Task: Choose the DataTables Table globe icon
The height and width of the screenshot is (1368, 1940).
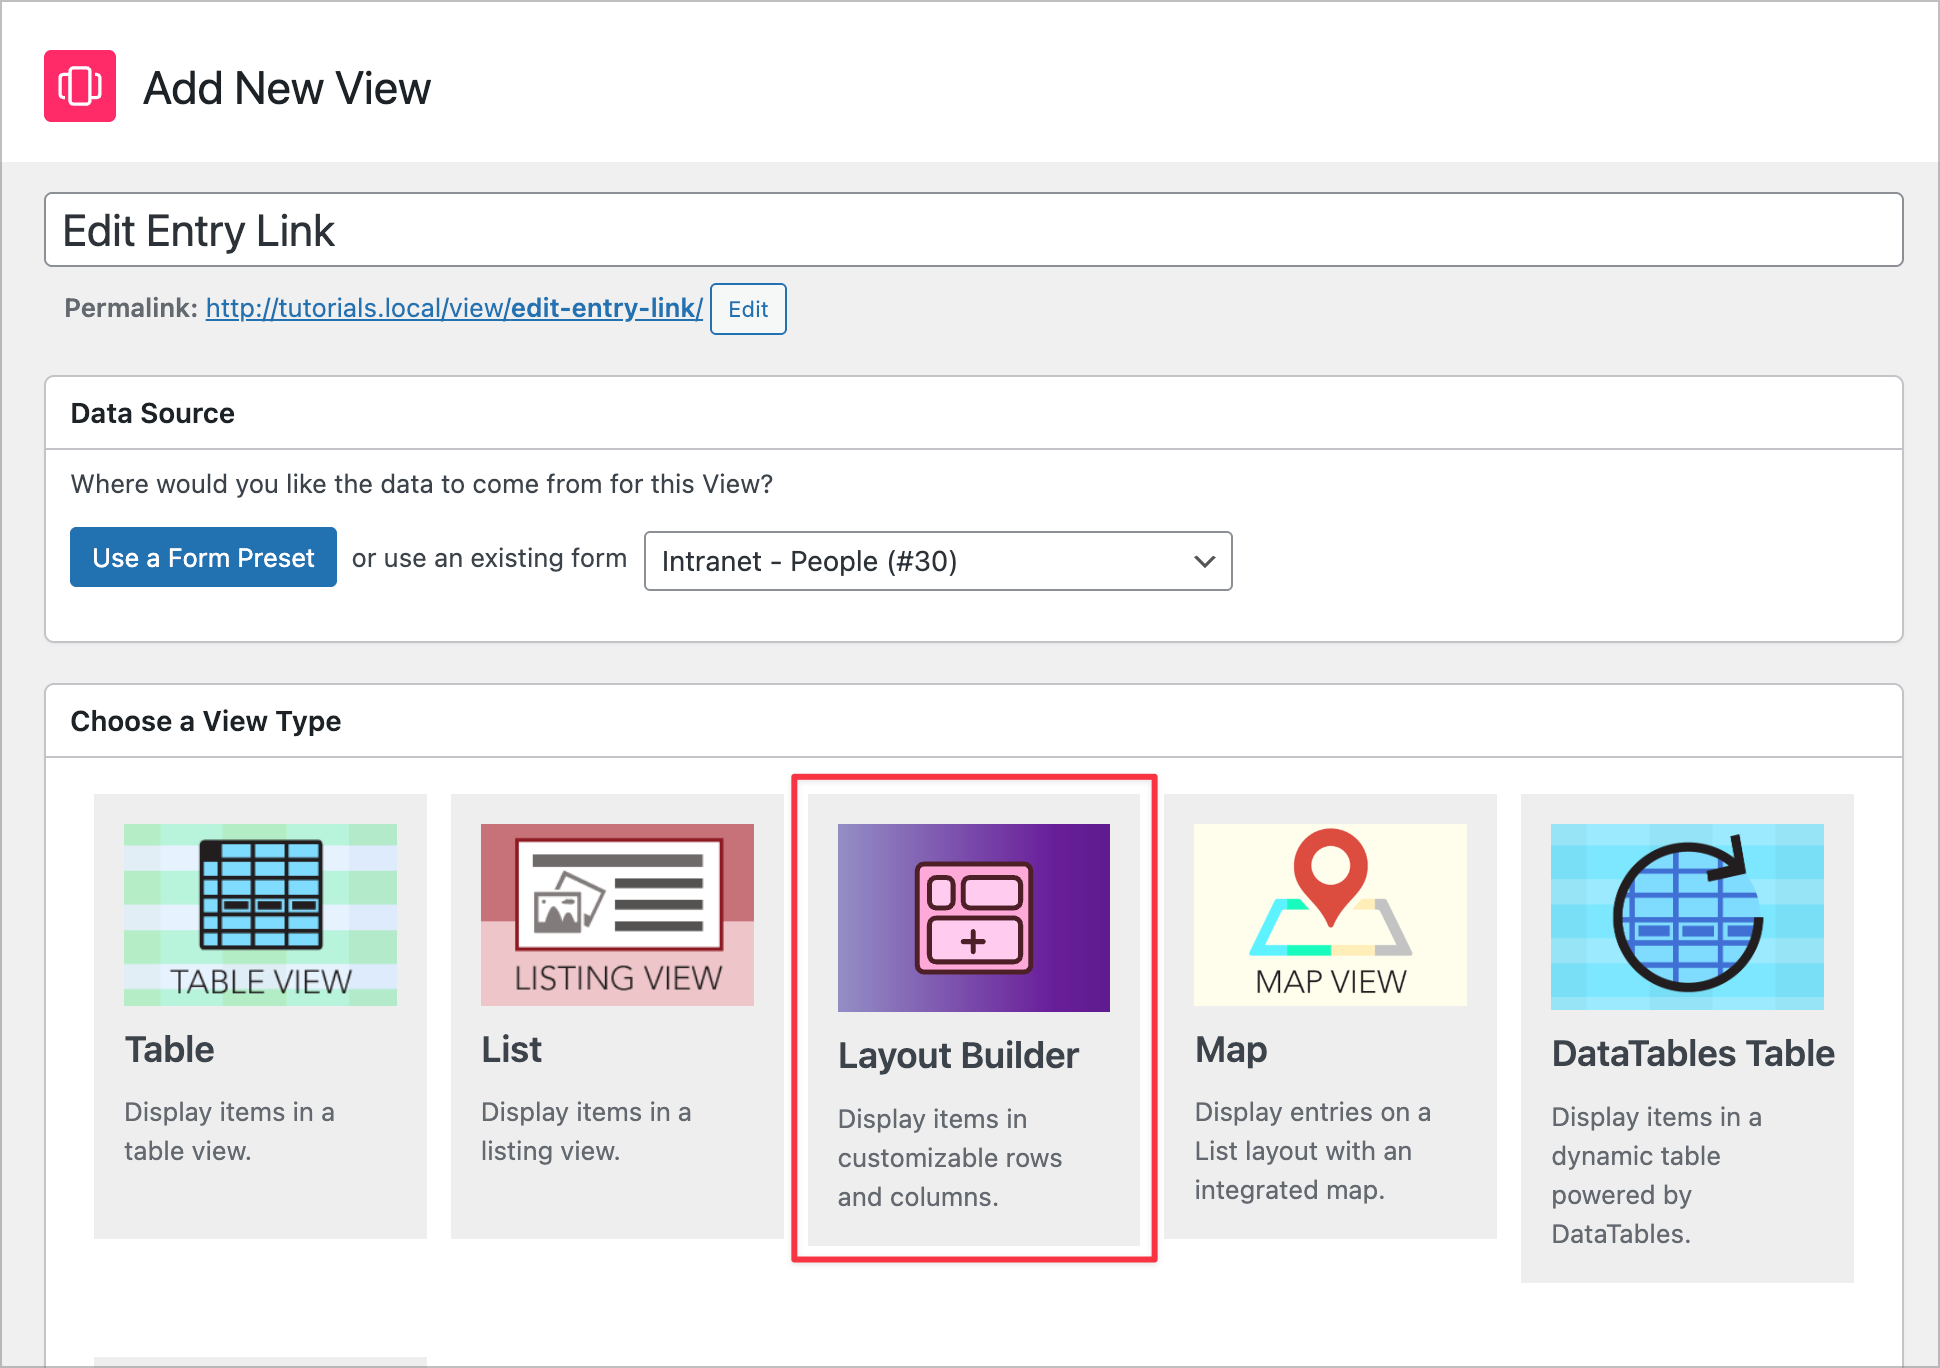Action: pos(1687,917)
